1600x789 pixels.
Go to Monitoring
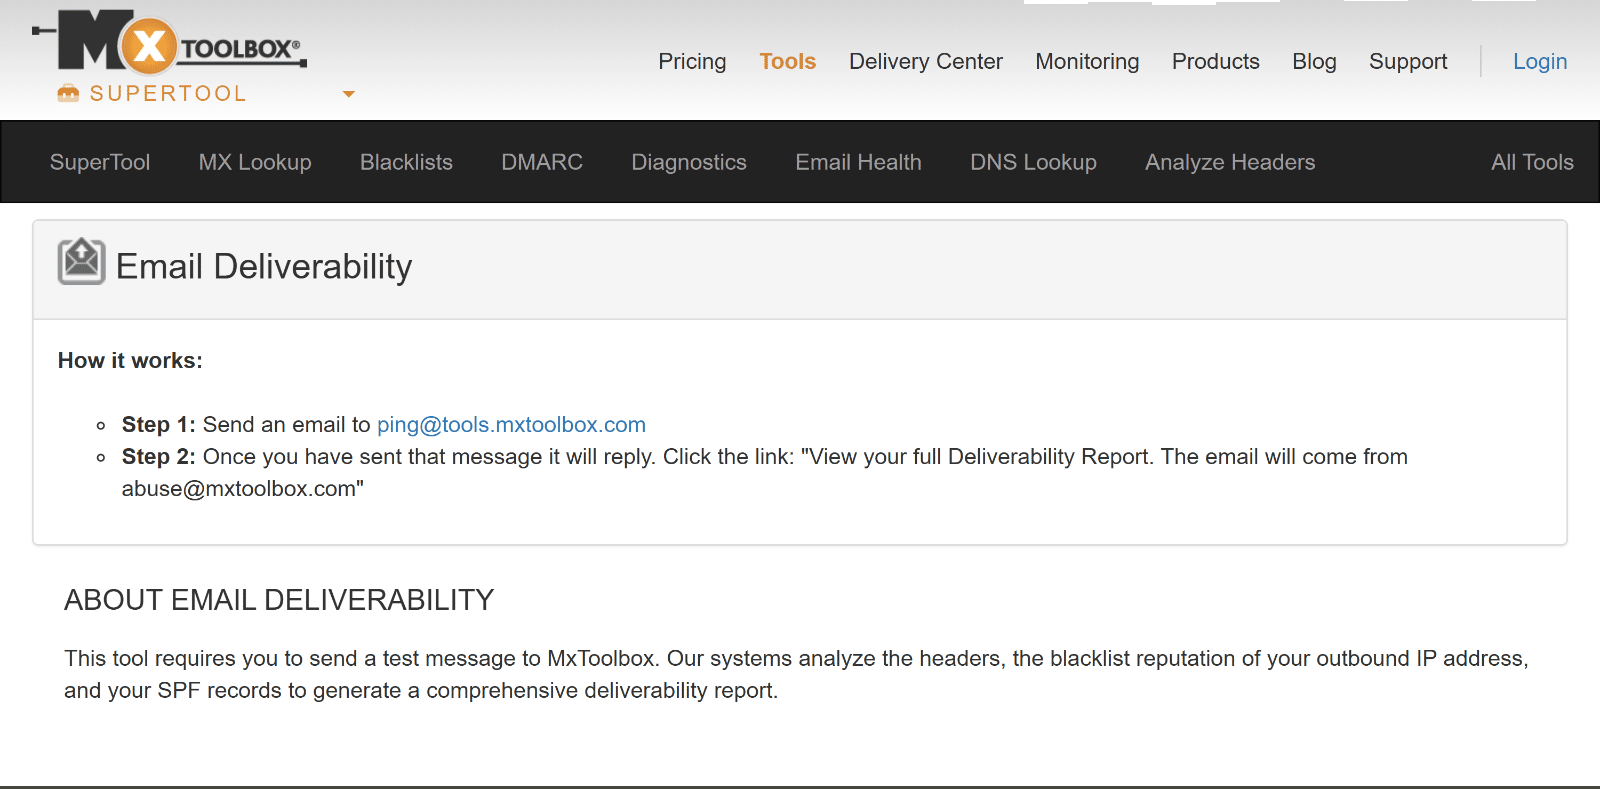tap(1087, 61)
